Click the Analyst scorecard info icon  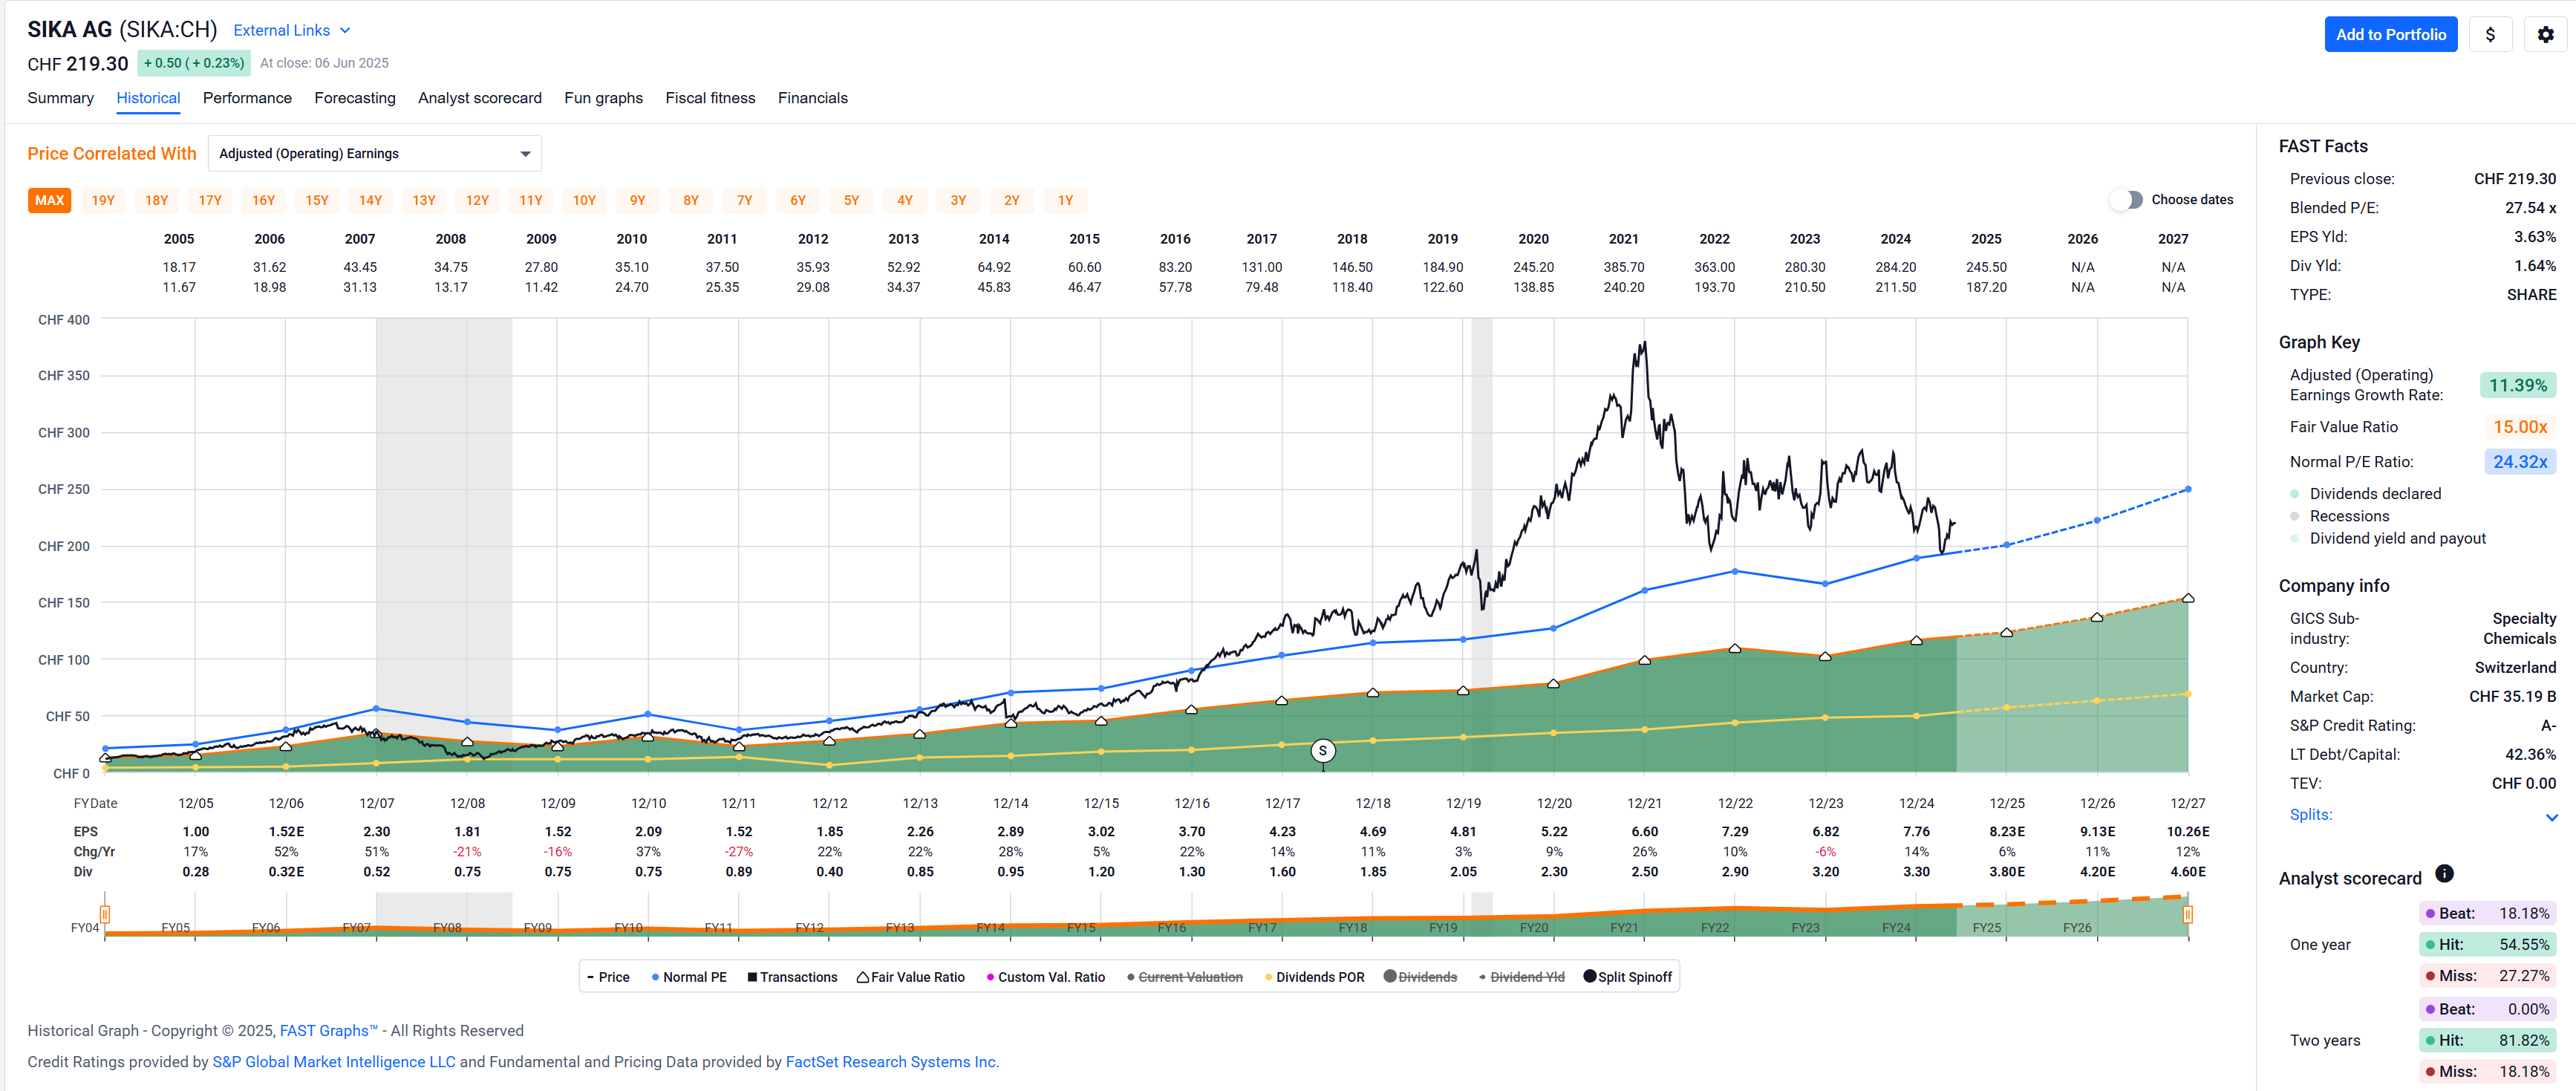point(2444,873)
